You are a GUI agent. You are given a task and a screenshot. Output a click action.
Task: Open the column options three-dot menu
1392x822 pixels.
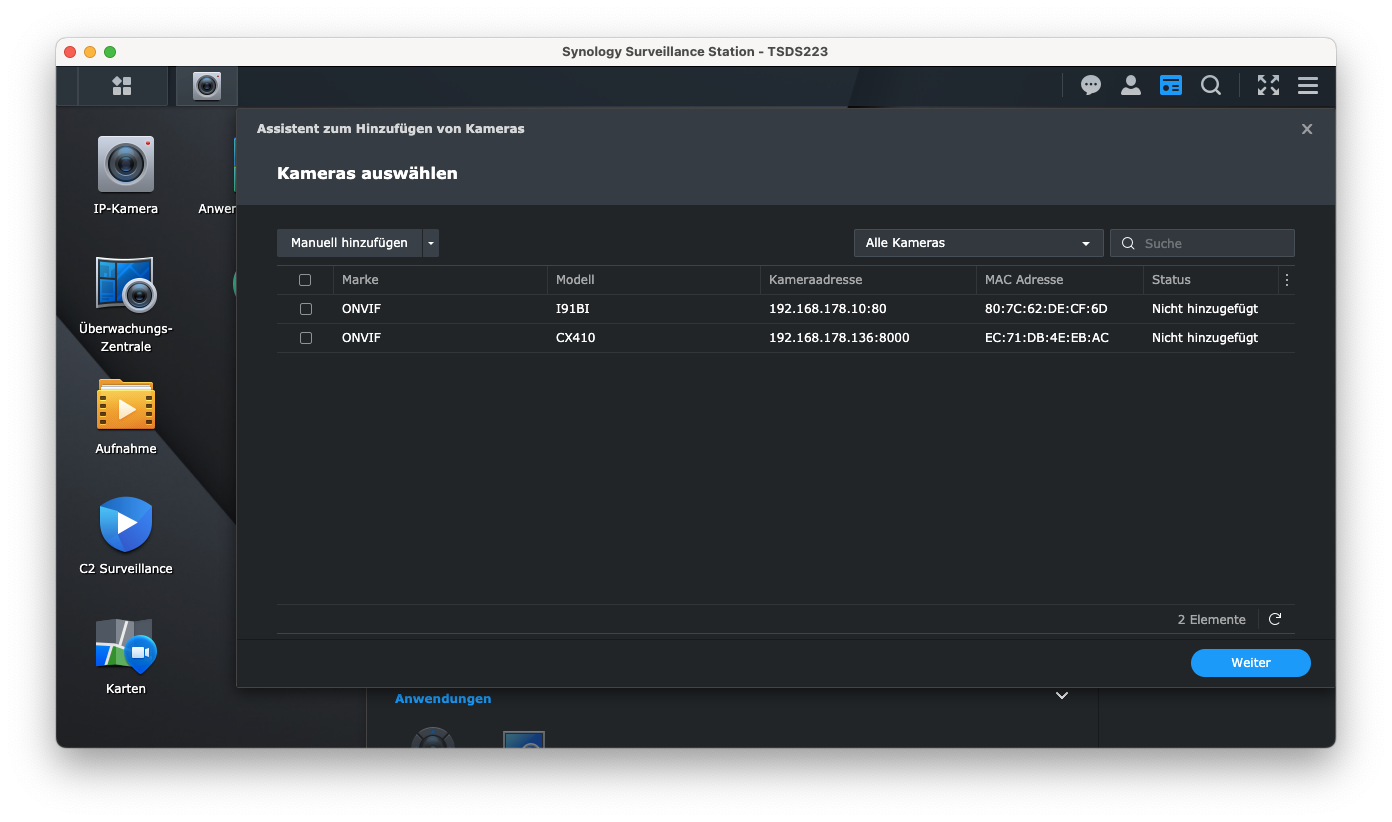tap(1287, 280)
